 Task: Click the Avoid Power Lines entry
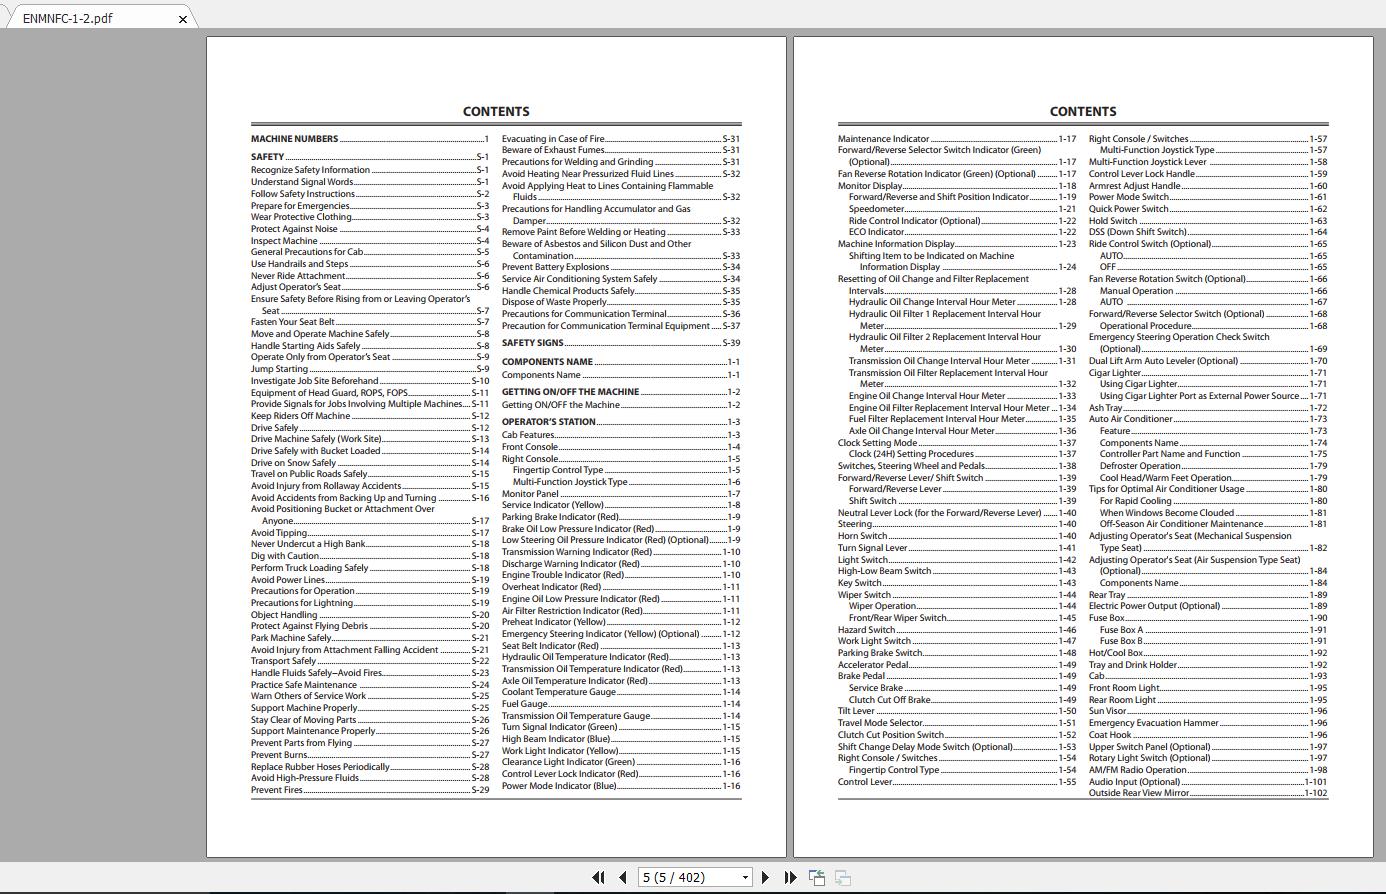[x=370, y=580]
